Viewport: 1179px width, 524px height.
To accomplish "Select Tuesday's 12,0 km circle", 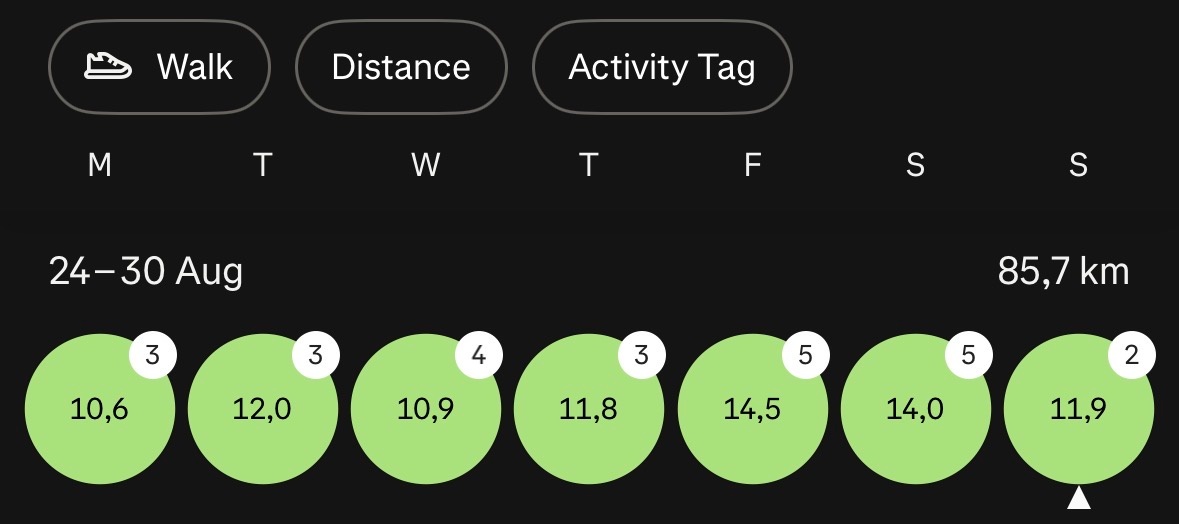I will [263, 409].
